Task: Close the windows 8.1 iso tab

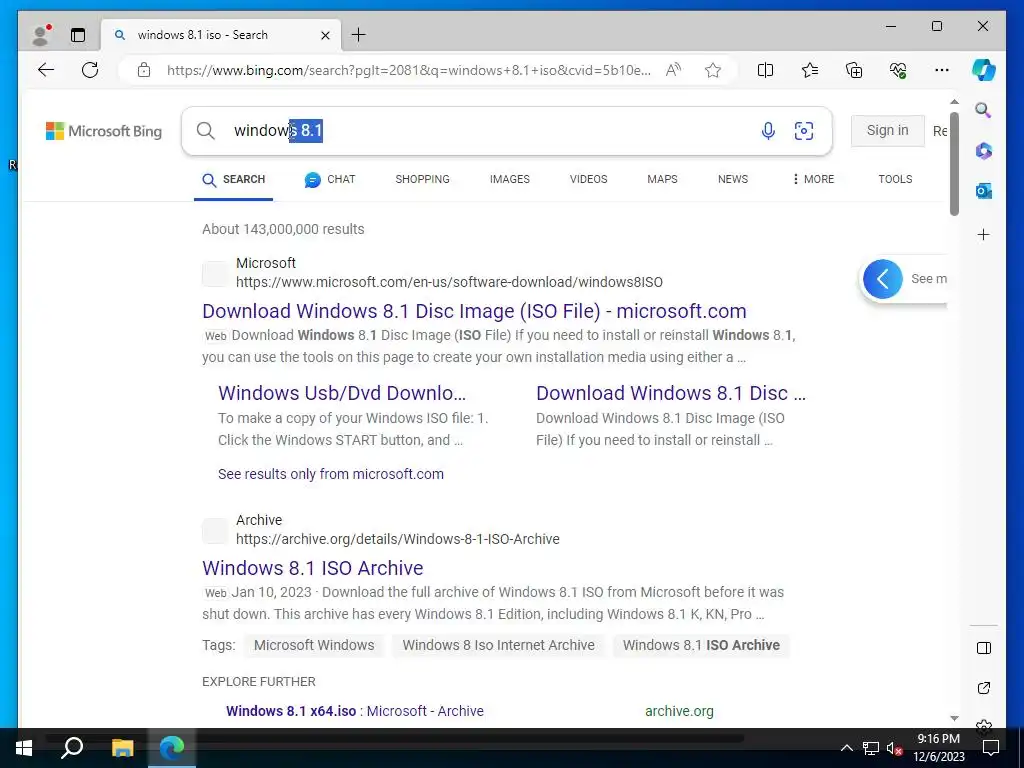Action: click(325, 35)
